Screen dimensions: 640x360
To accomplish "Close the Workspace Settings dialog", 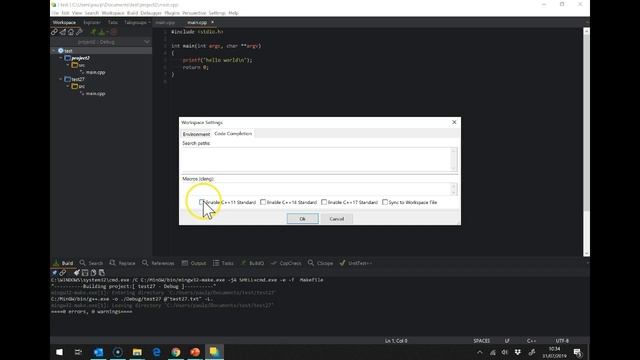I will [x=454, y=122].
